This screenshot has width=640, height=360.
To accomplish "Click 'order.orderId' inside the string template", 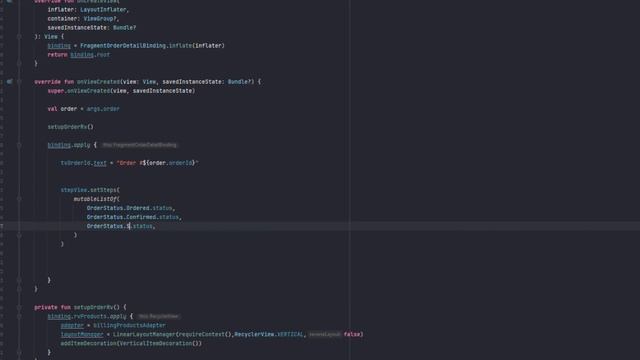I will click(170, 163).
